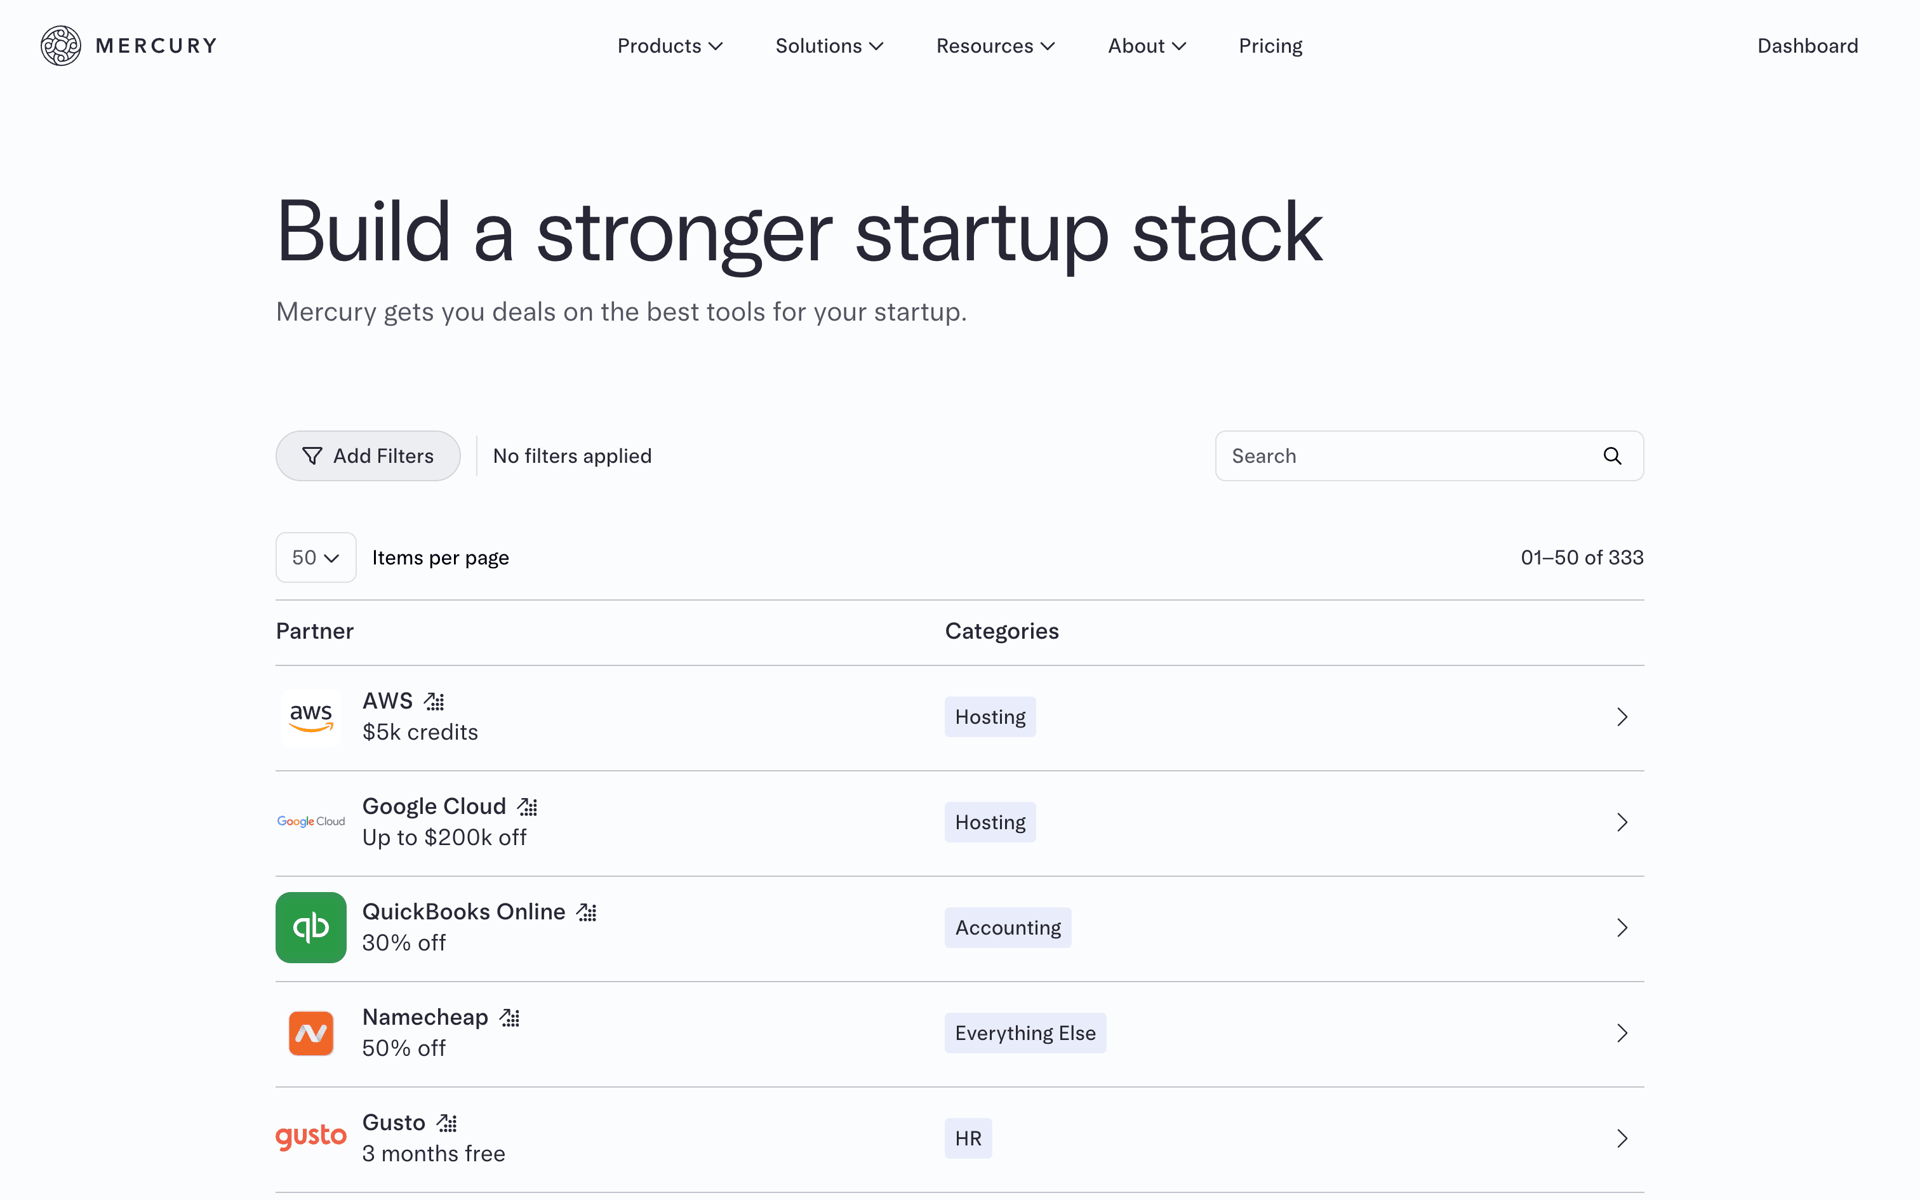Click the AWS partner name
Image resolution: width=1920 pixels, height=1200 pixels.
(387, 701)
